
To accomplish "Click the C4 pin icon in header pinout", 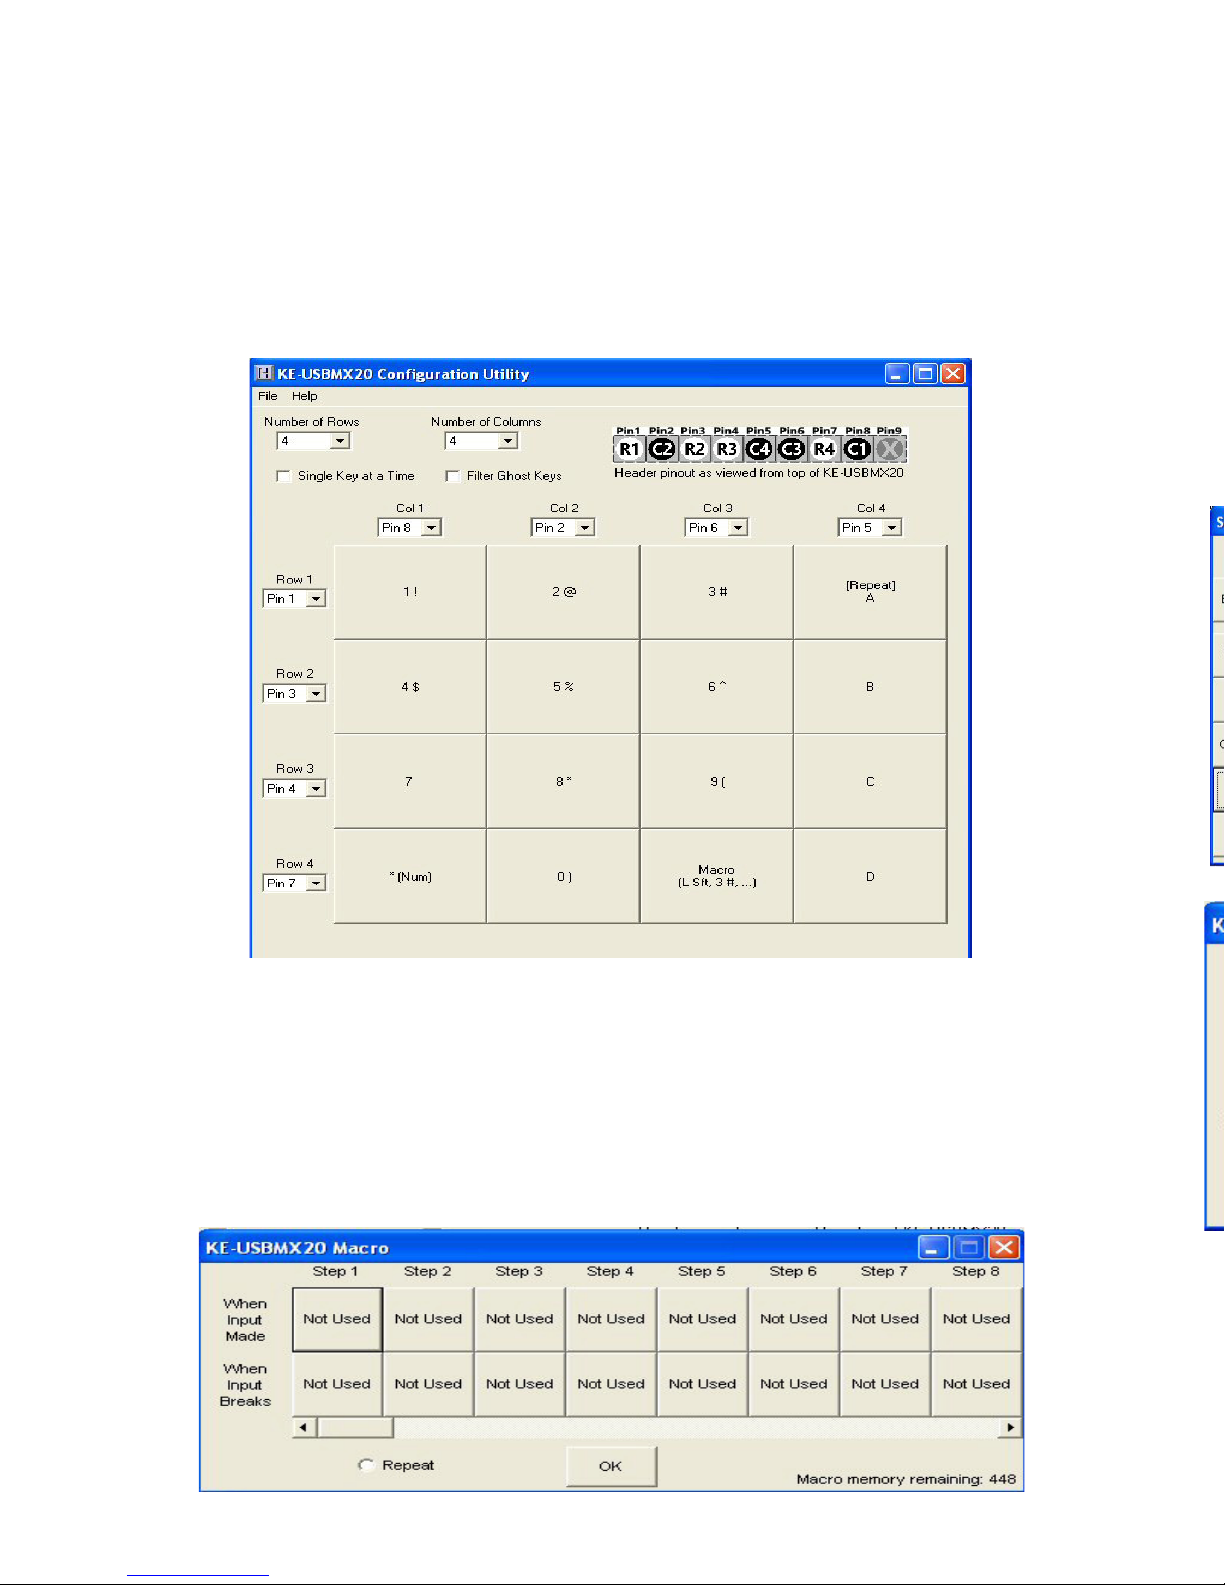I will click(759, 449).
